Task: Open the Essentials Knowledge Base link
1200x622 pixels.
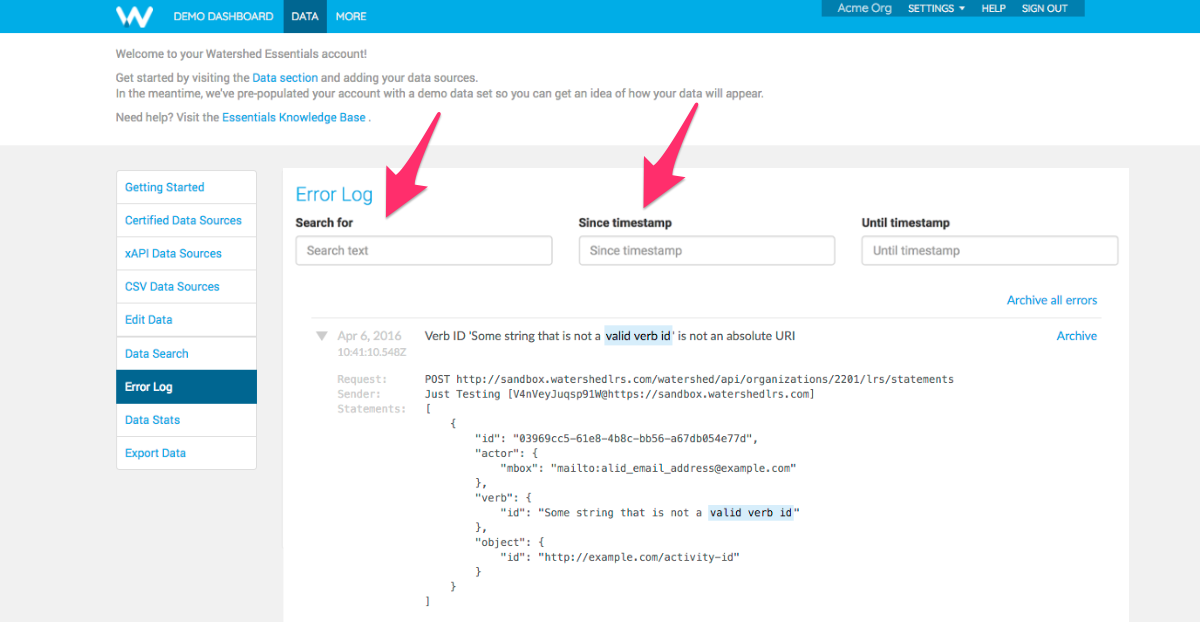Action: (295, 117)
